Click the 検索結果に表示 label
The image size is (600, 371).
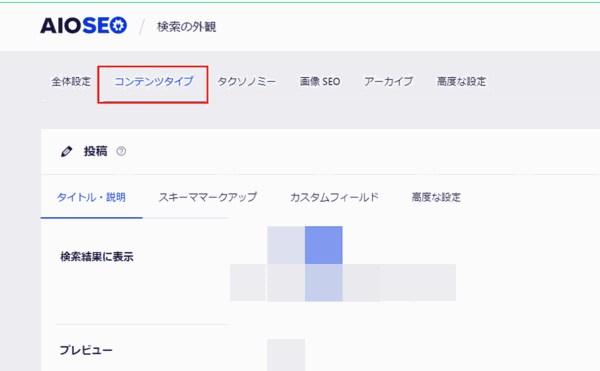coord(97,257)
